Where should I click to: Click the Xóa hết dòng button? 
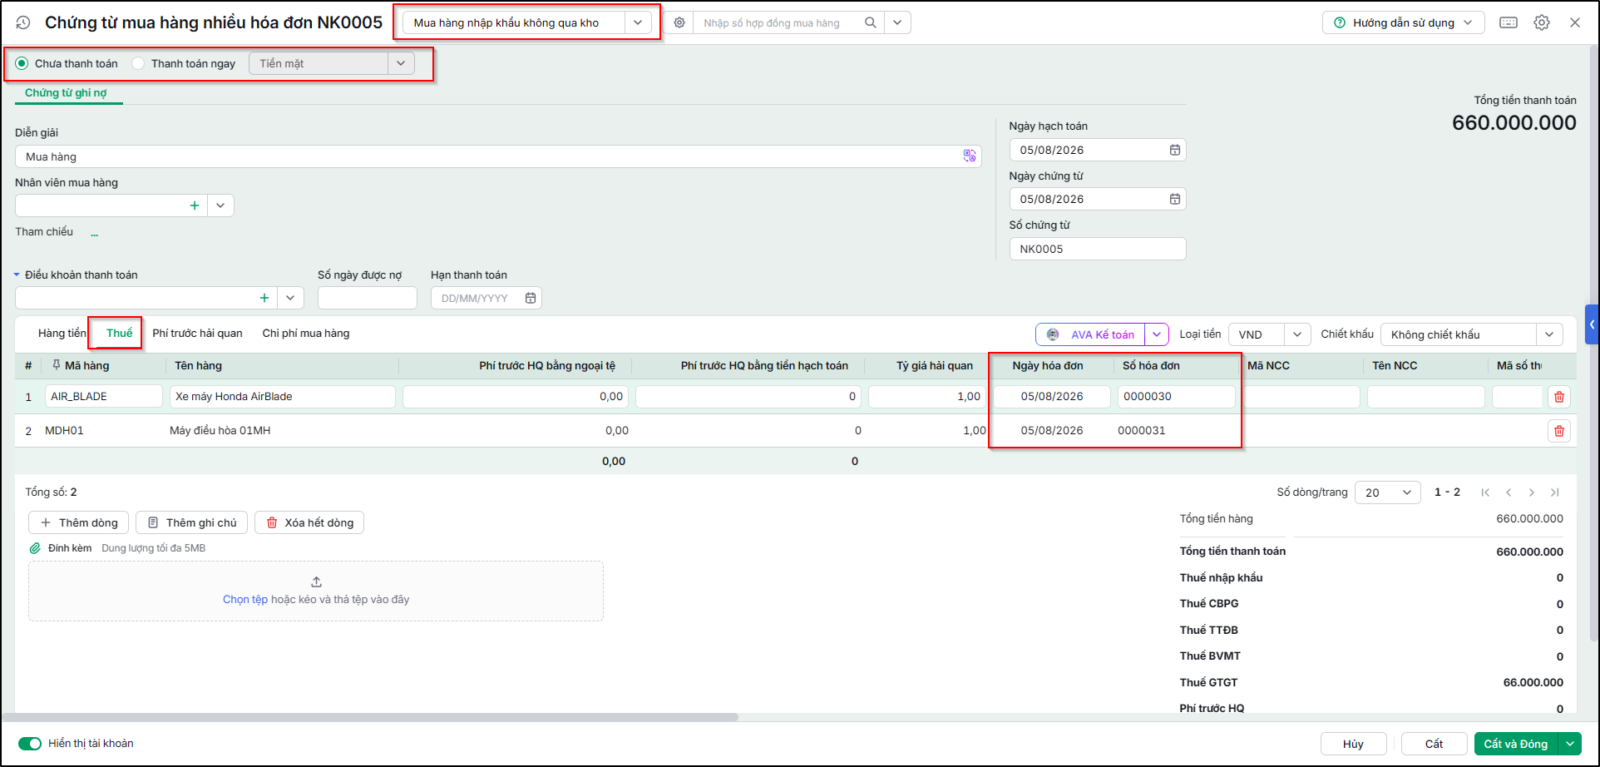pyautogui.click(x=310, y=523)
